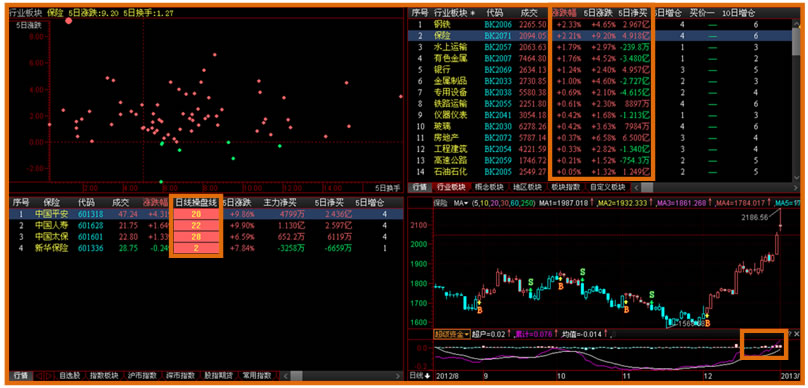Image resolution: width=808 pixels, height=388 pixels.
Task: Open the 沪市指数 tab
Action: click(143, 375)
